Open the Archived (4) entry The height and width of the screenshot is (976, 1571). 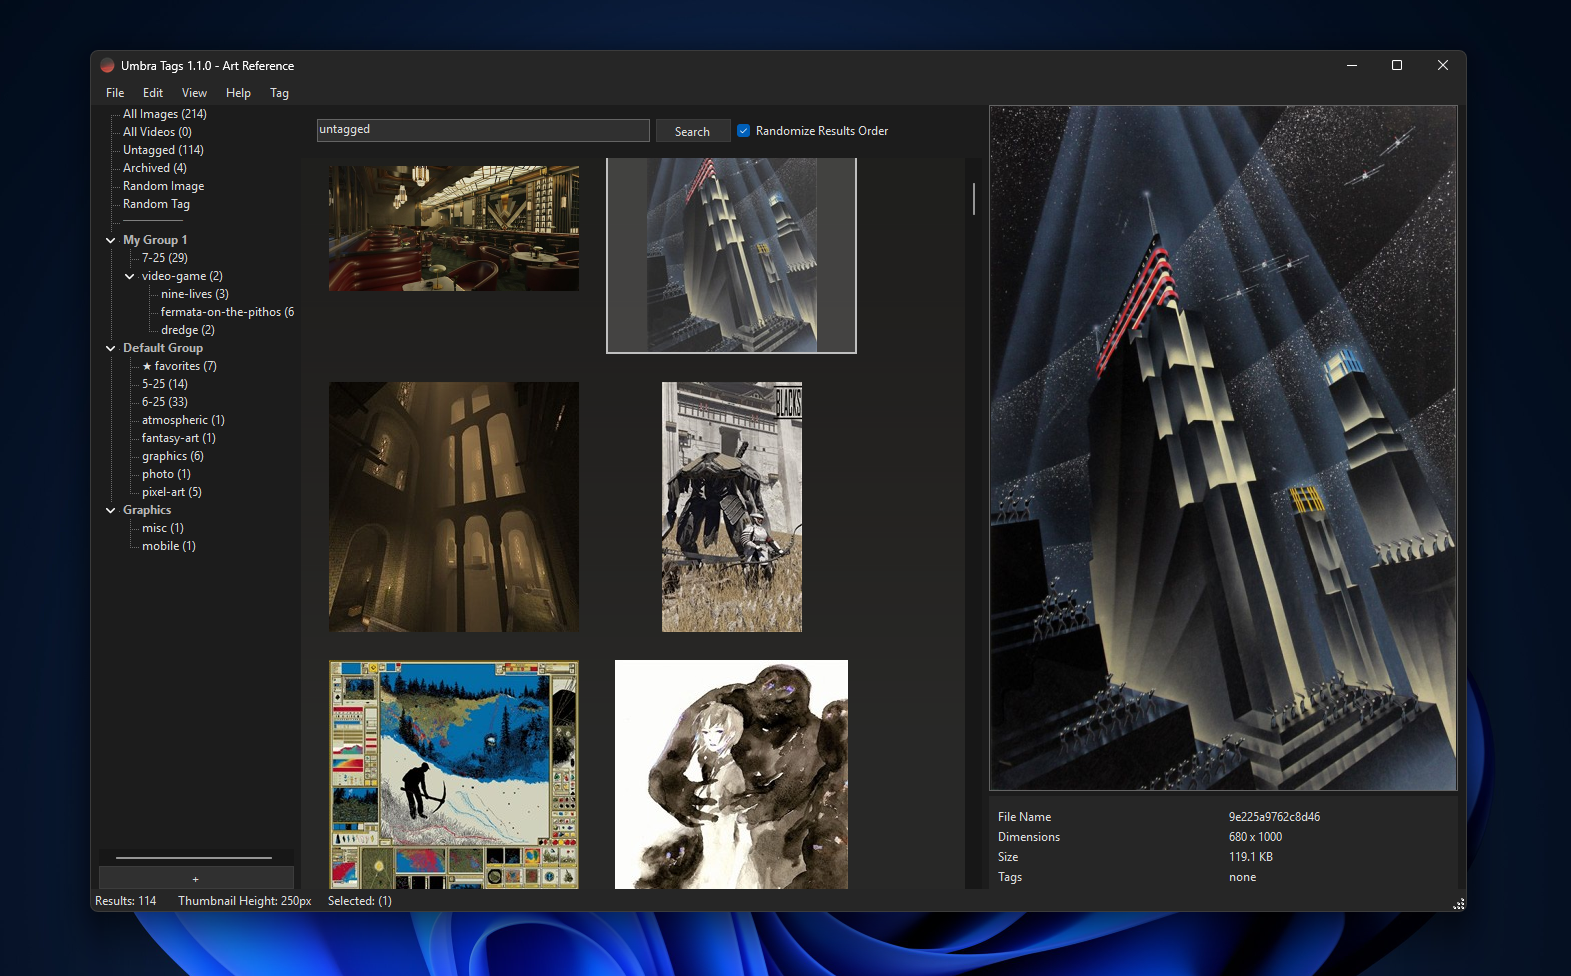pyautogui.click(x=155, y=168)
